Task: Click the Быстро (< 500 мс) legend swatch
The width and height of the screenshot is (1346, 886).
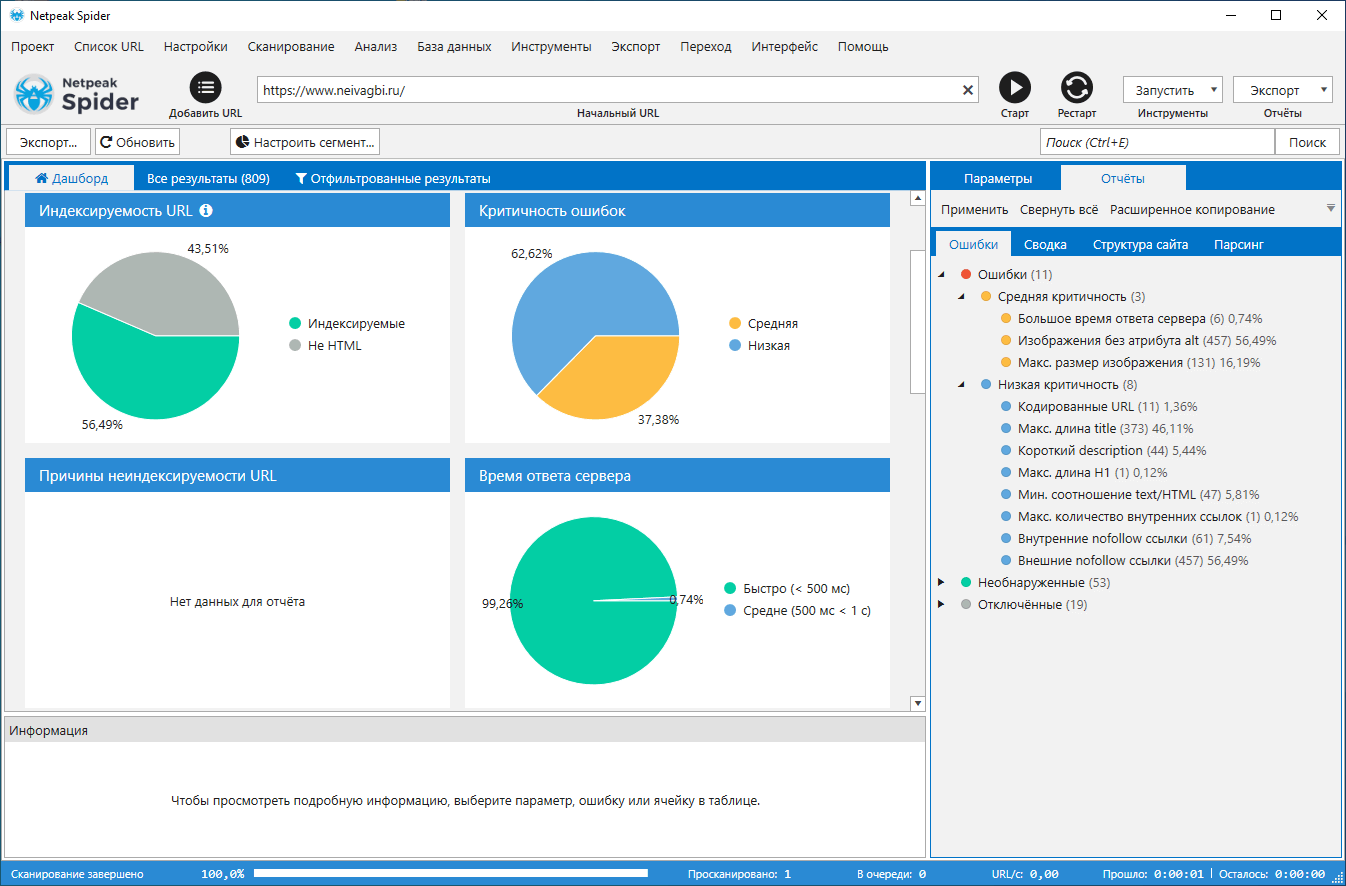Action: point(730,588)
